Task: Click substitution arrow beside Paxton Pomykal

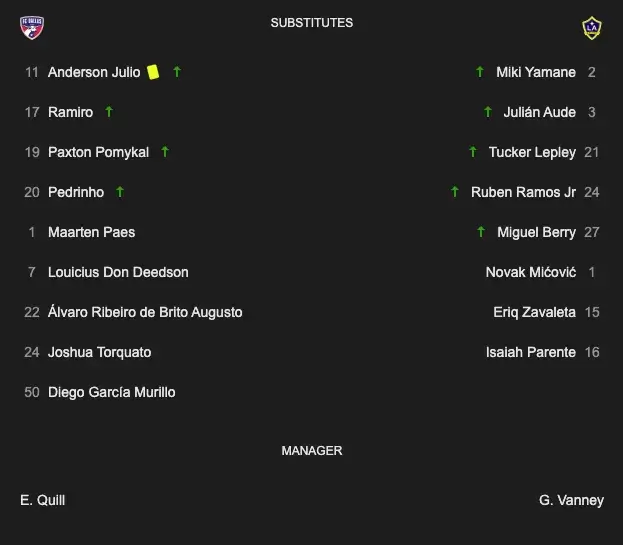Action: tap(165, 152)
